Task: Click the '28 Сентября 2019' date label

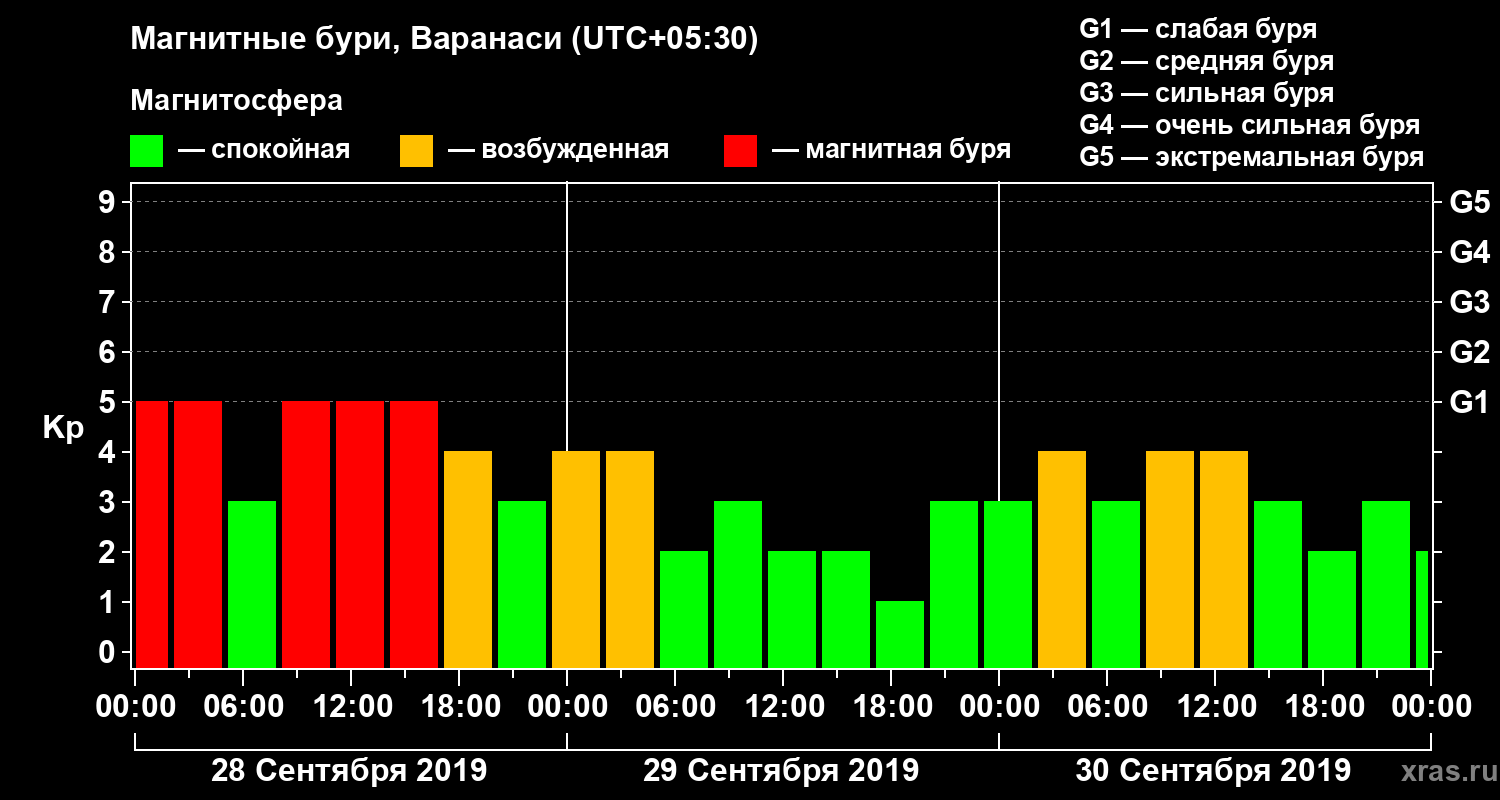Action: 349,771
